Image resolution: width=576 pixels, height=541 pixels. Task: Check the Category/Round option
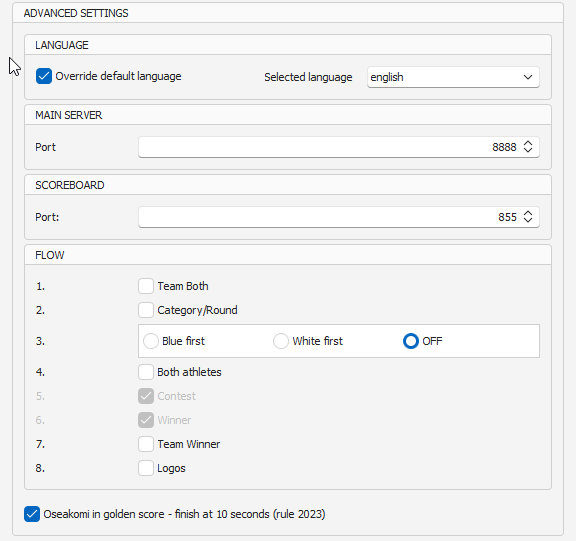[146, 310]
